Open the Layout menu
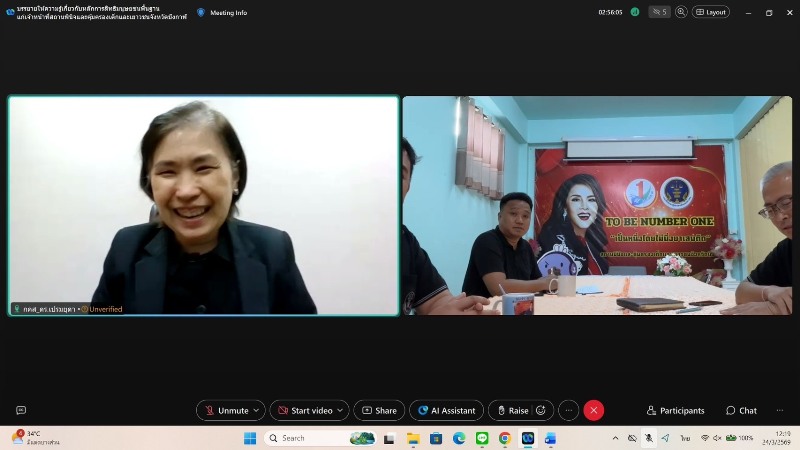800x450 pixels. click(x=711, y=12)
